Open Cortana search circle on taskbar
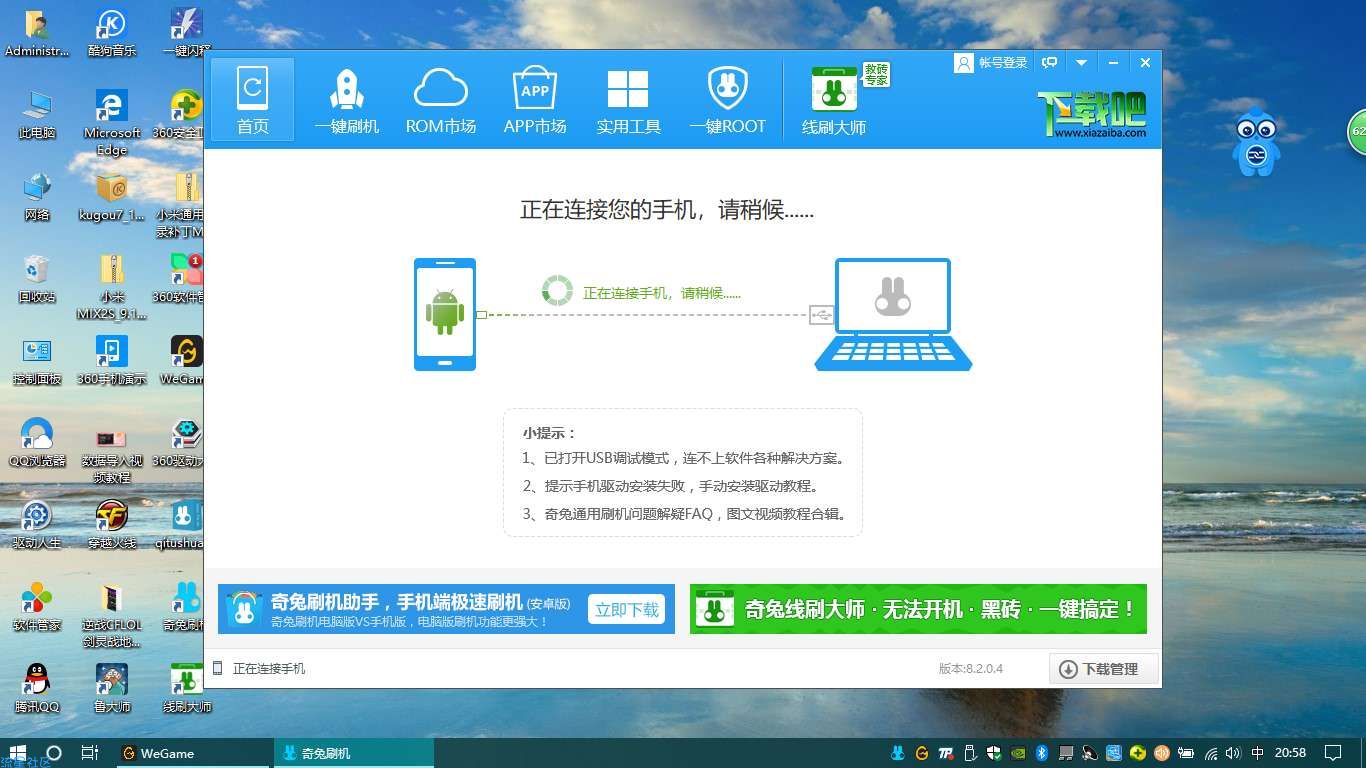The width and height of the screenshot is (1366, 768). point(54,753)
